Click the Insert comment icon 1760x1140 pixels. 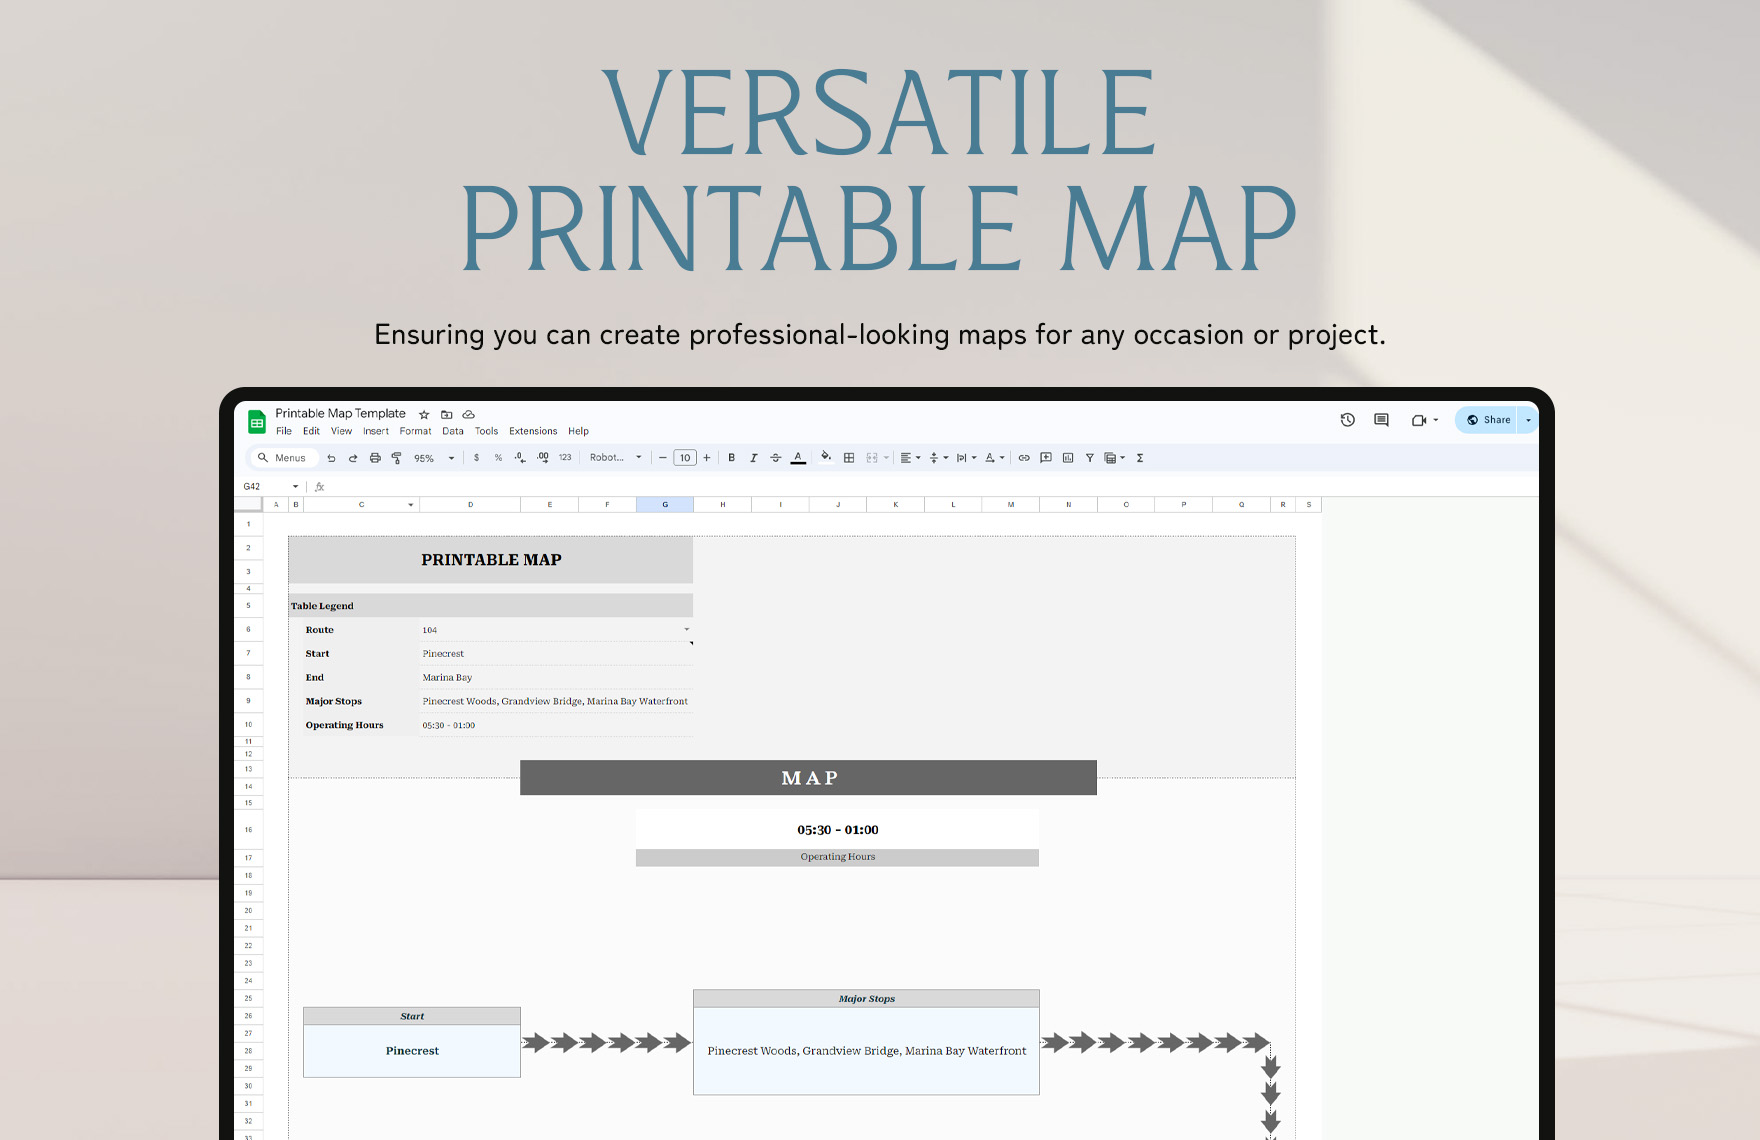pyautogui.click(x=1046, y=457)
